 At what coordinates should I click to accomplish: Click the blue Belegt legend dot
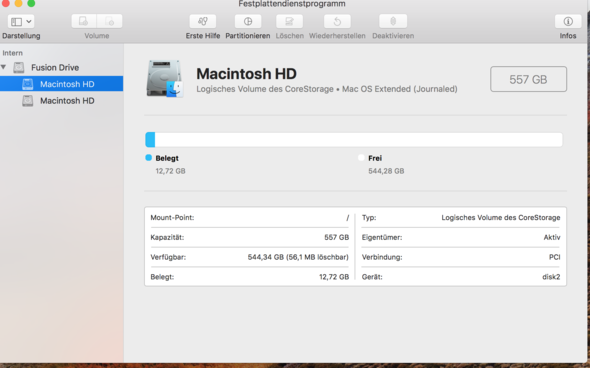click(x=149, y=158)
